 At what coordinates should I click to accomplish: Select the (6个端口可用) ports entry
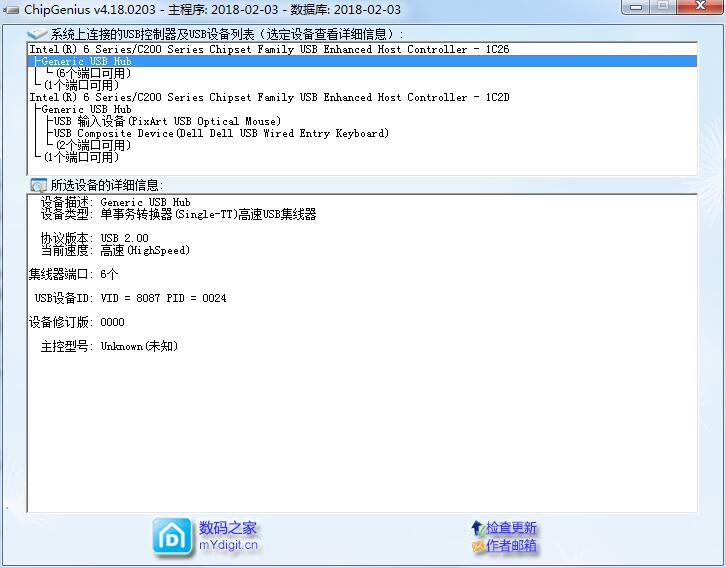[x=94, y=73]
